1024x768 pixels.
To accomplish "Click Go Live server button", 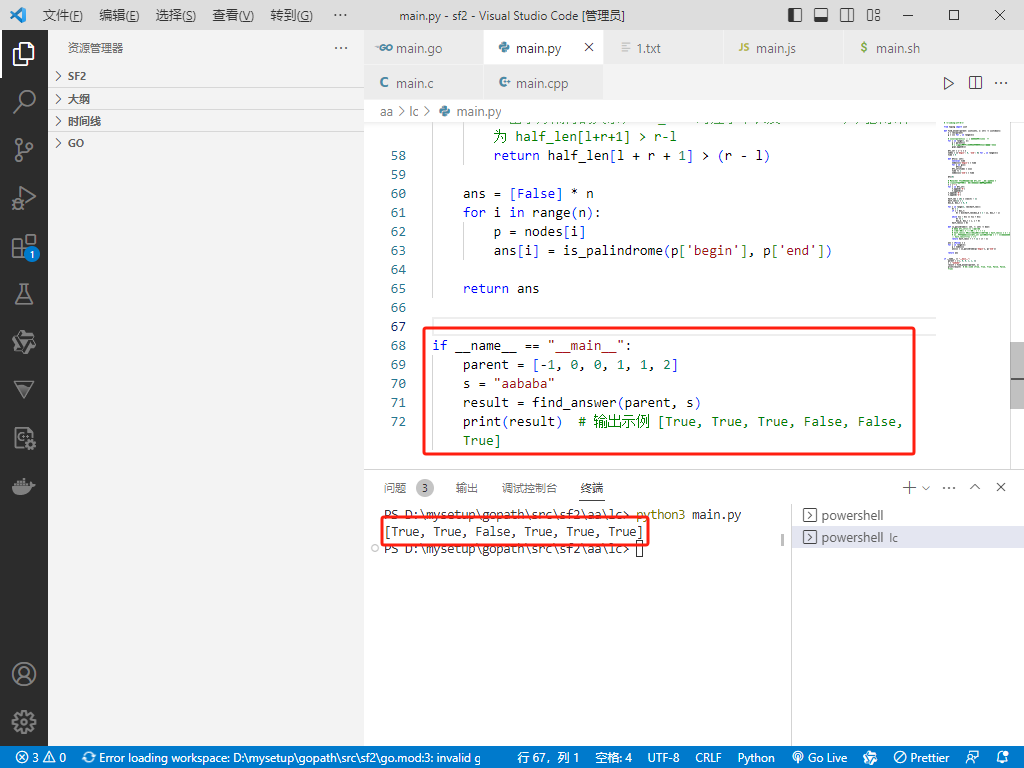I will (x=820, y=758).
